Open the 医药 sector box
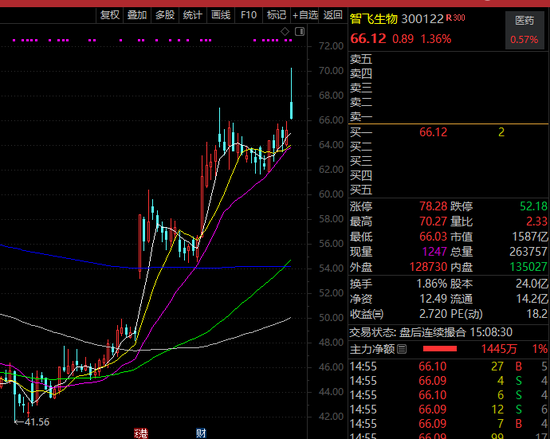550x439 pixels. (524, 30)
